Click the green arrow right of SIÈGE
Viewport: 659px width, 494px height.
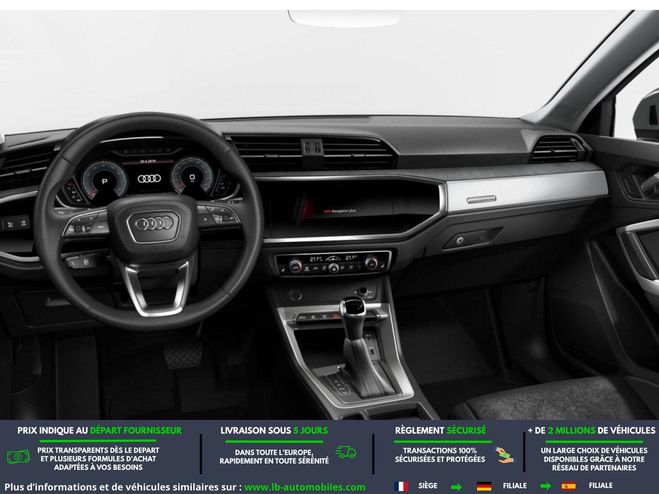point(456,487)
